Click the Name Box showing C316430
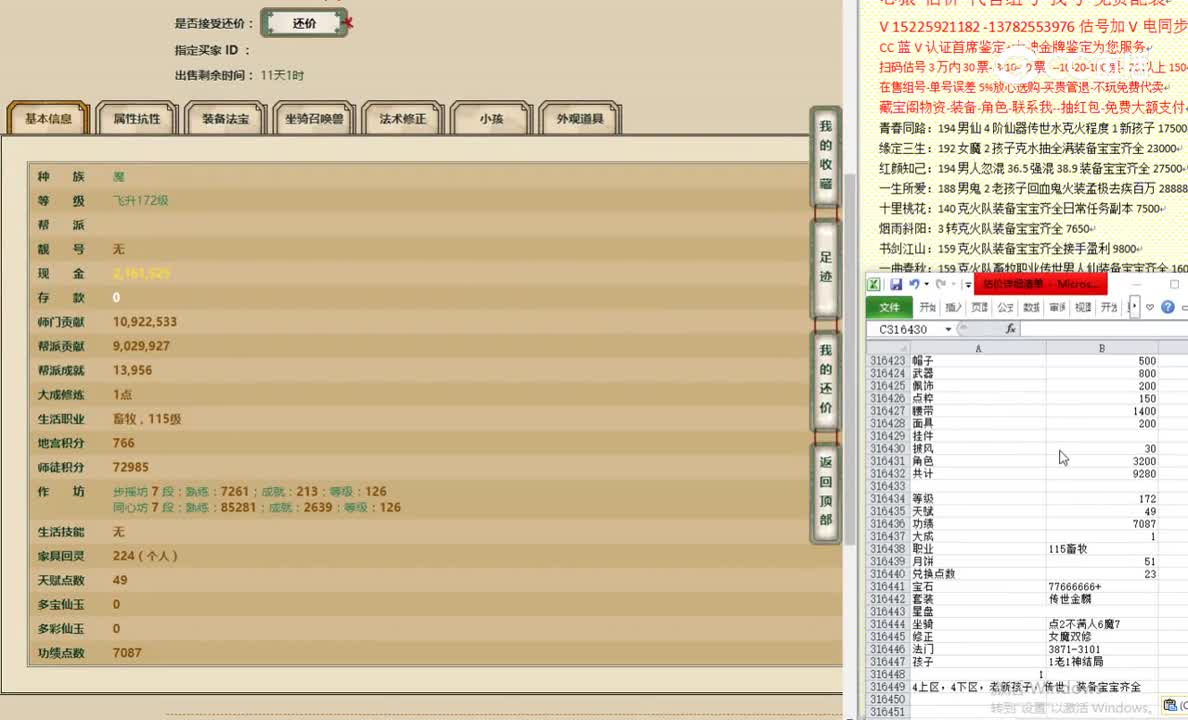This screenshot has height=720, width=1188. pyautogui.click(x=905, y=330)
